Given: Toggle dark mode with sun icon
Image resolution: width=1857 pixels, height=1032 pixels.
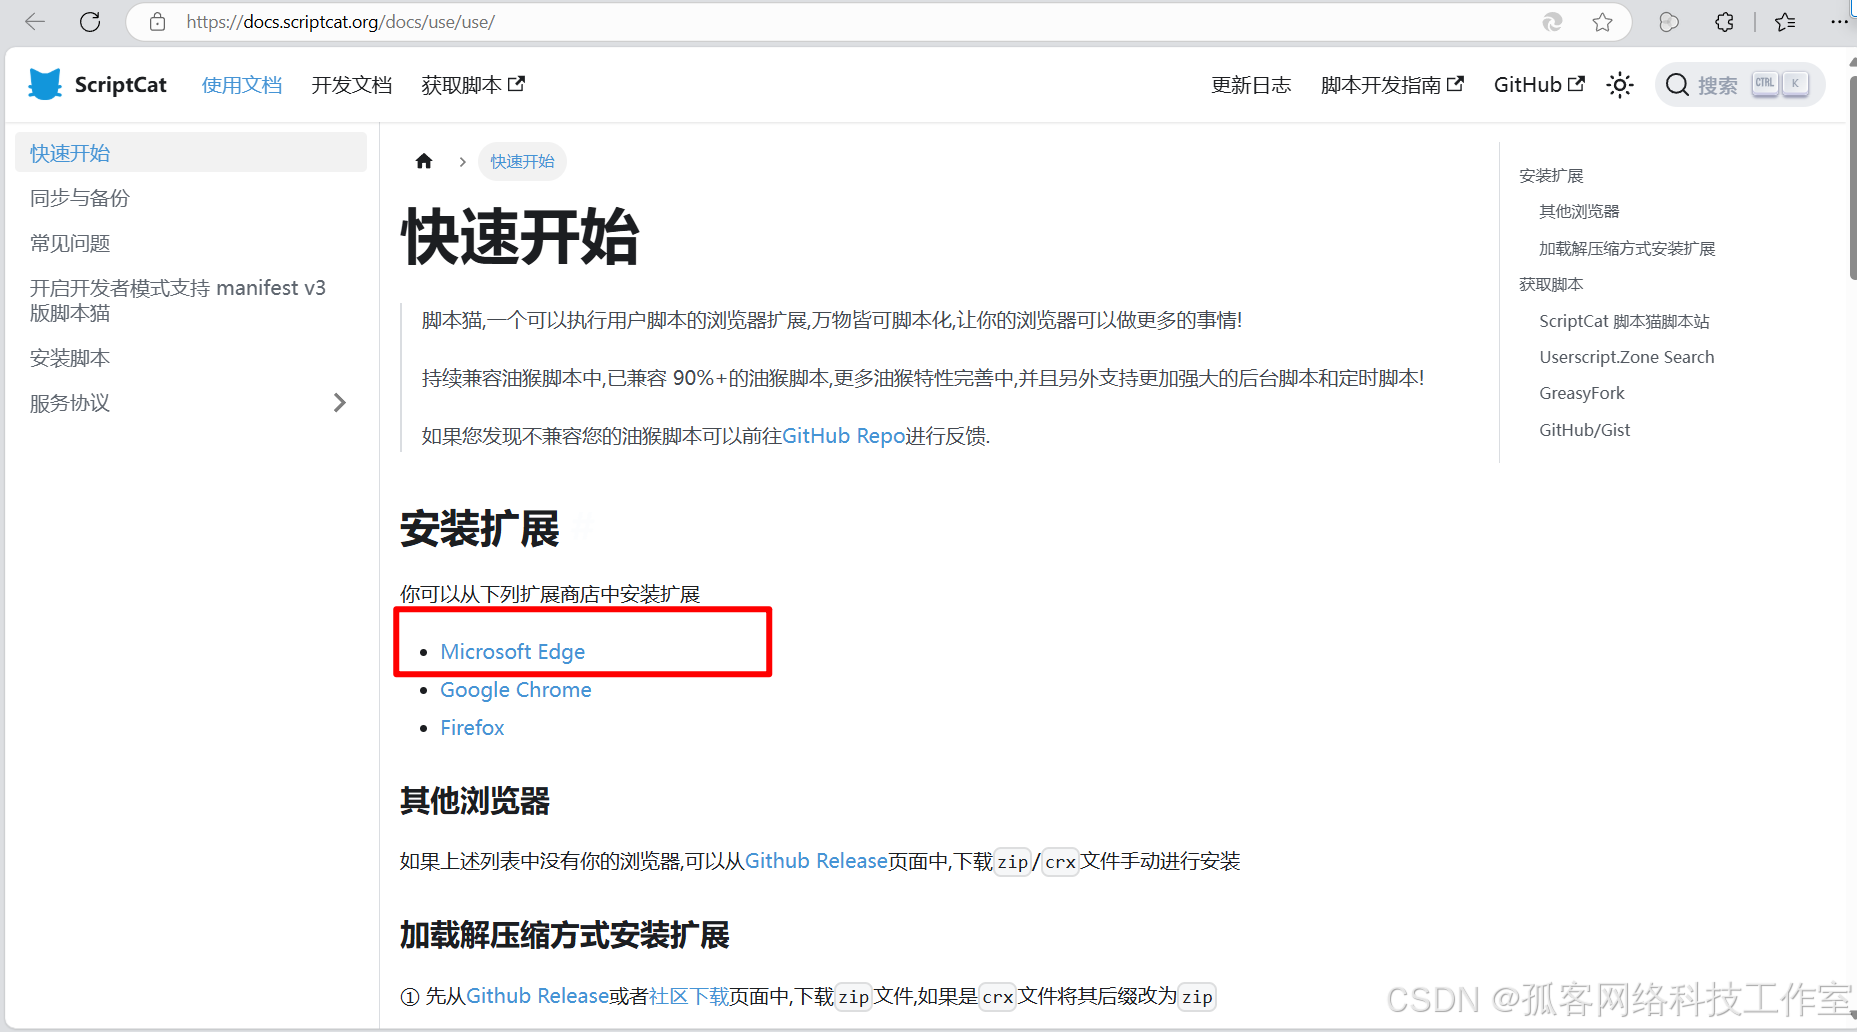Looking at the screenshot, I should point(1620,85).
